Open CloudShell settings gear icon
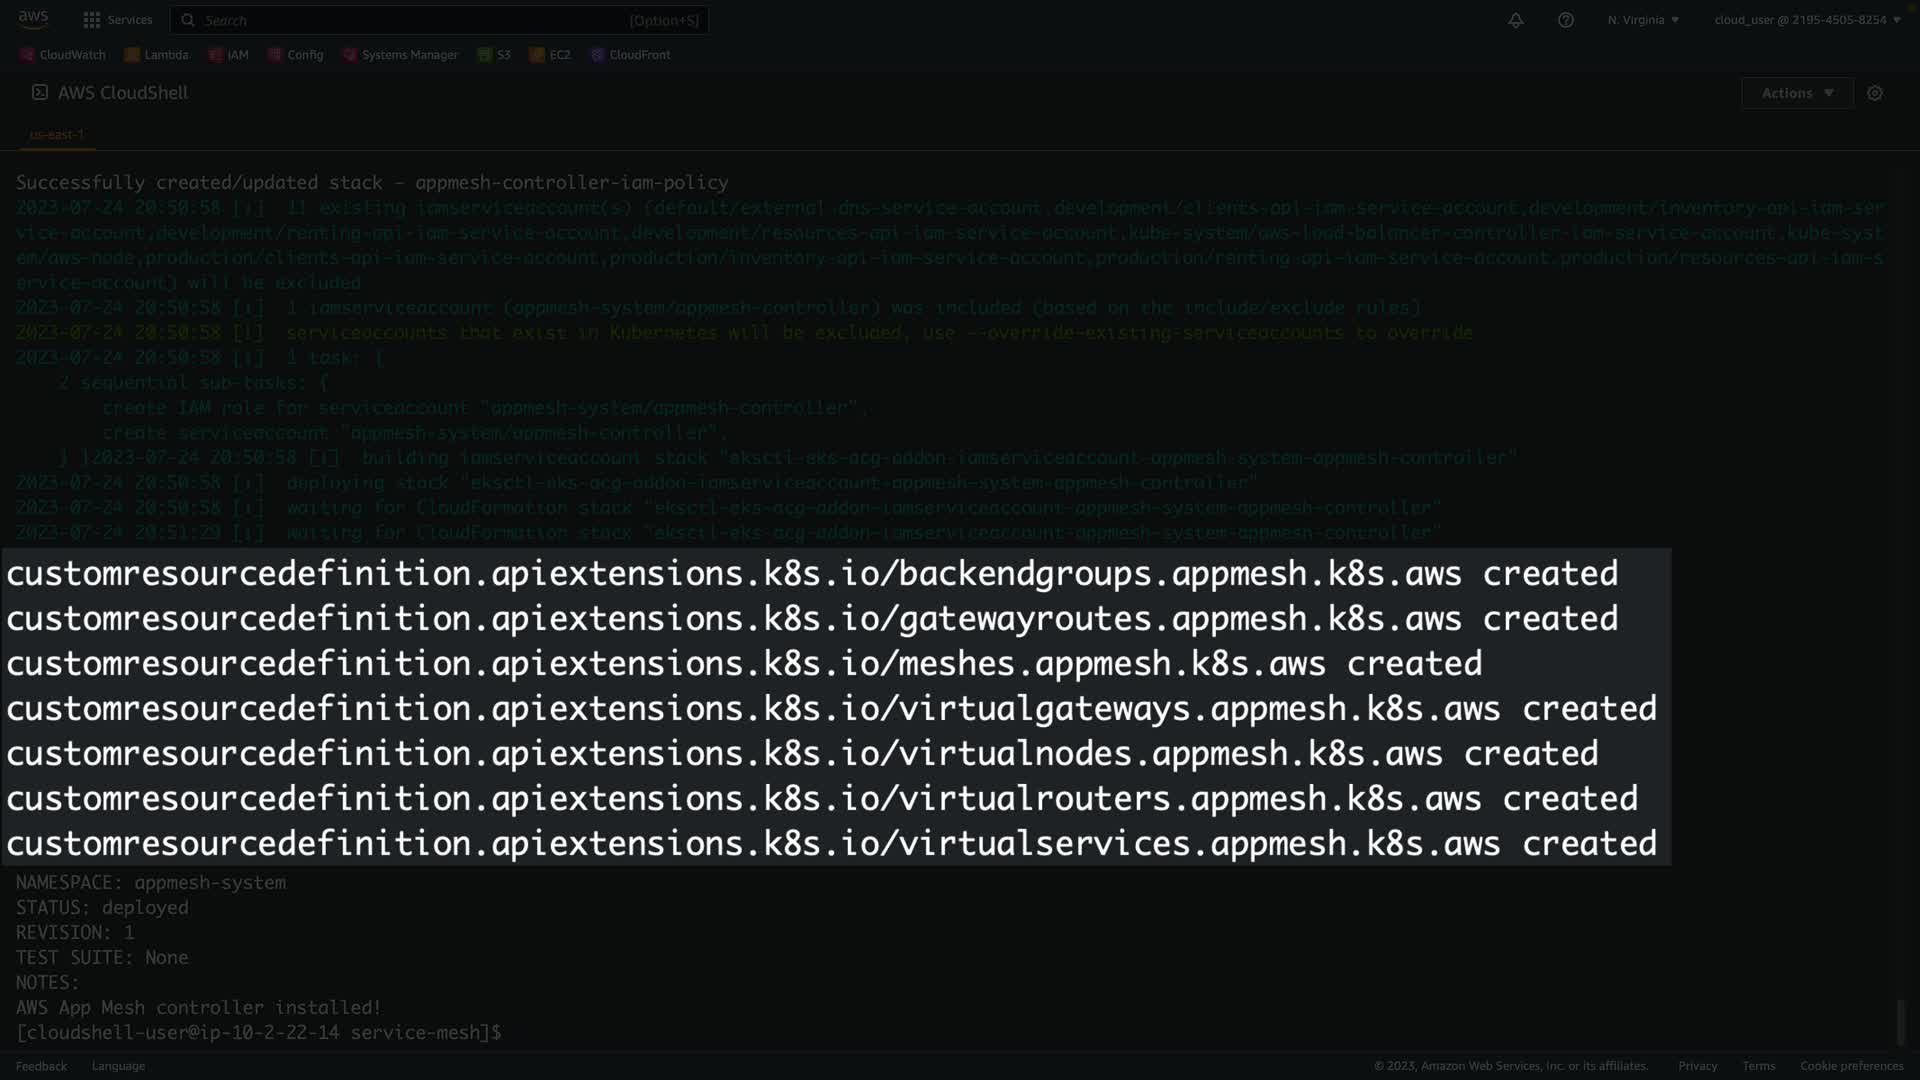The width and height of the screenshot is (1920, 1080). click(x=1874, y=93)
